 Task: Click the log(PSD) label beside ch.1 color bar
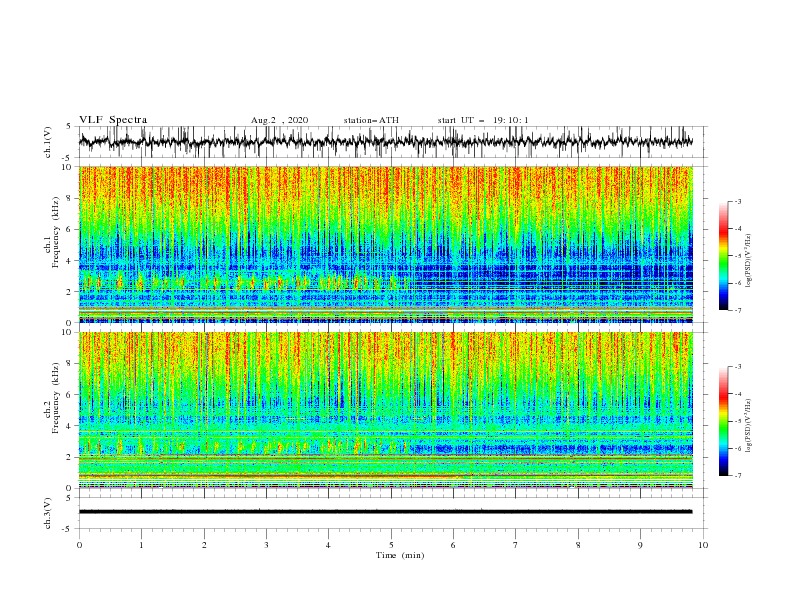coord(749,261)
